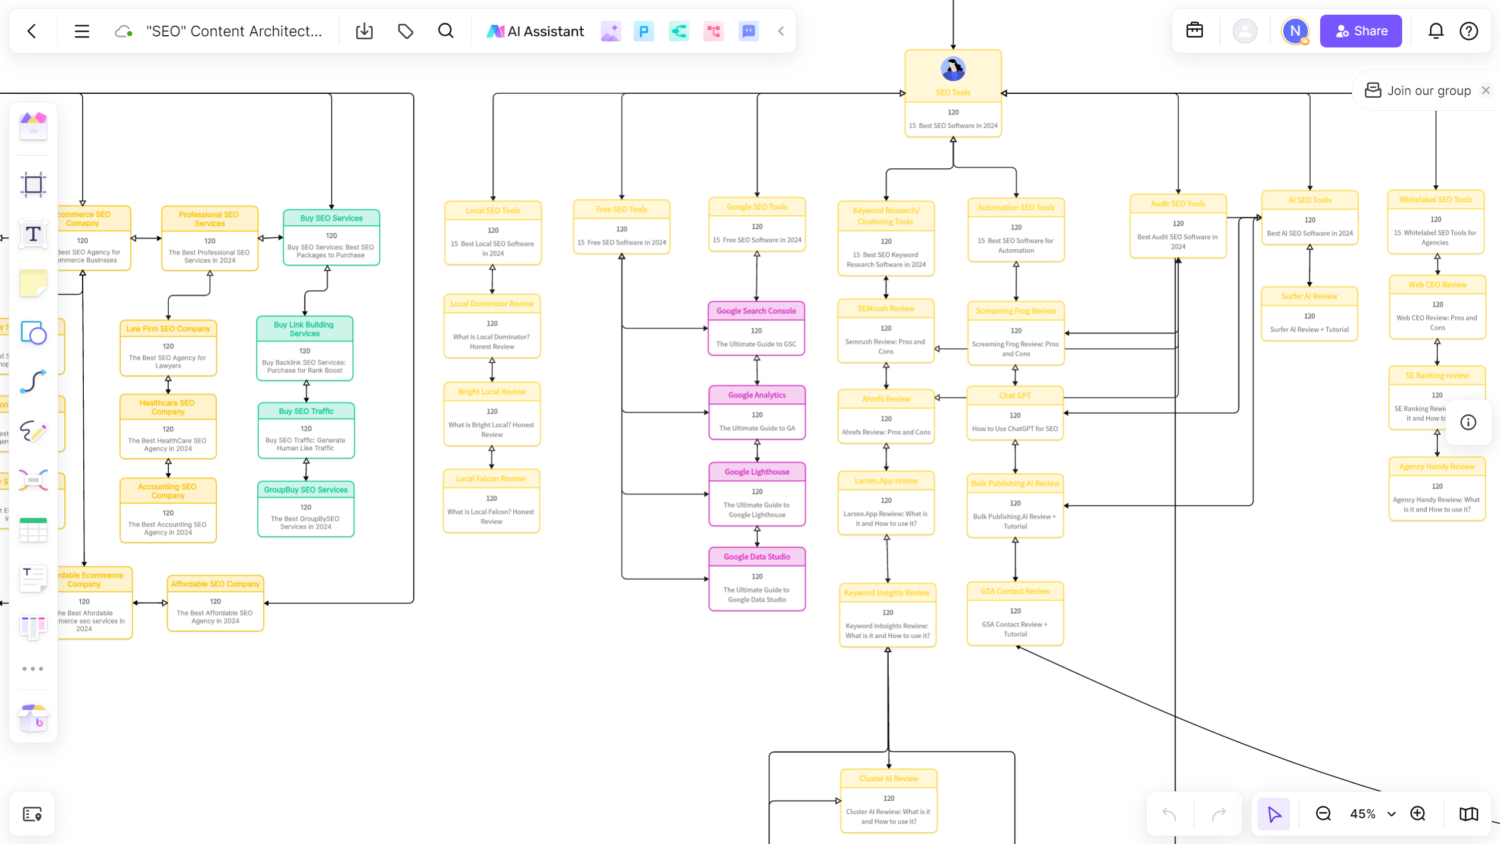Open the search magnifier in top toolbar
Image resolution: width=1500 pixels, height=844 pixels.
[446, 31]
